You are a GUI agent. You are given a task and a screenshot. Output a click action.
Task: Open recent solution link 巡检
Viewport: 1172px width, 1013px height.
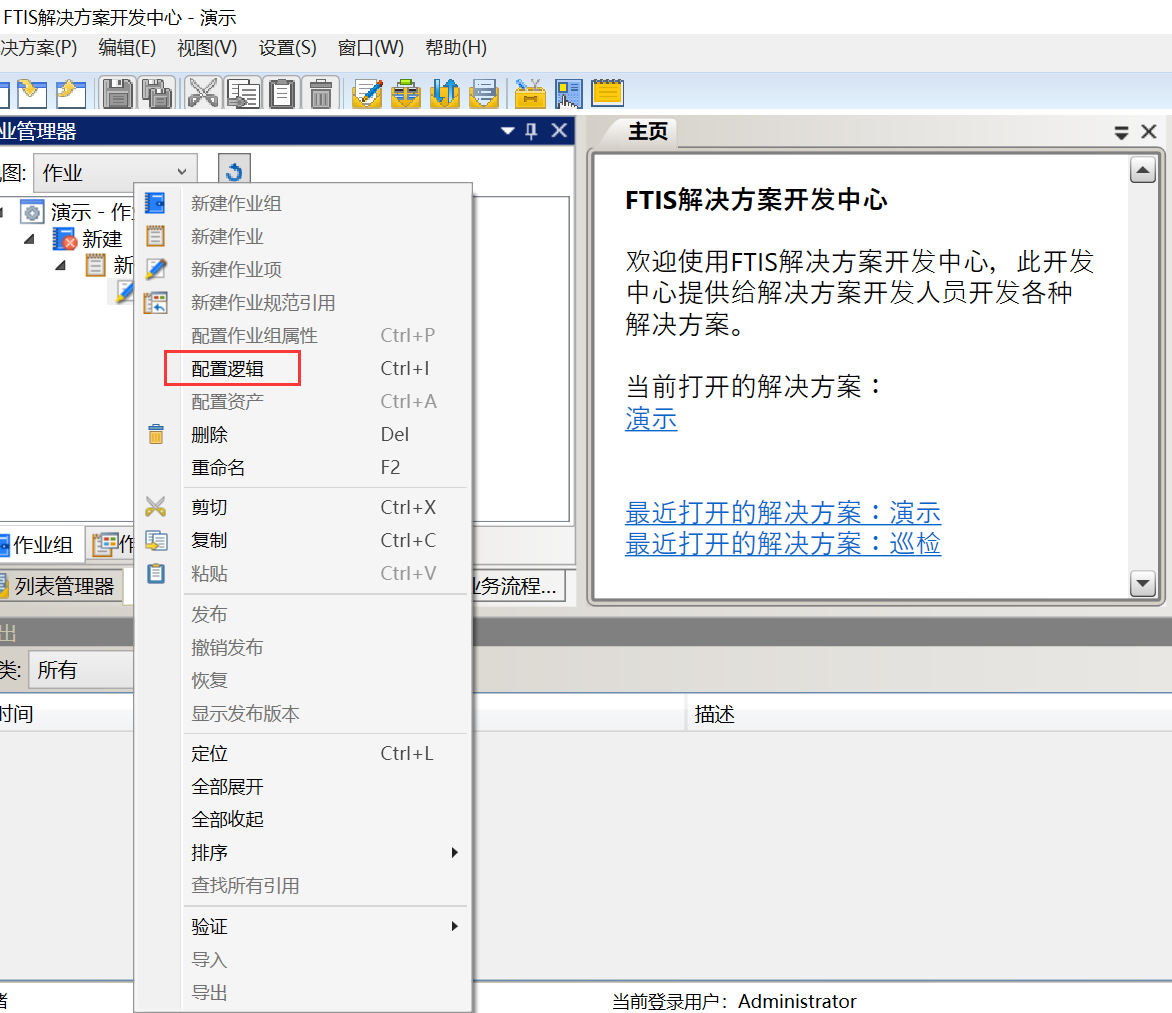point(783,544)
